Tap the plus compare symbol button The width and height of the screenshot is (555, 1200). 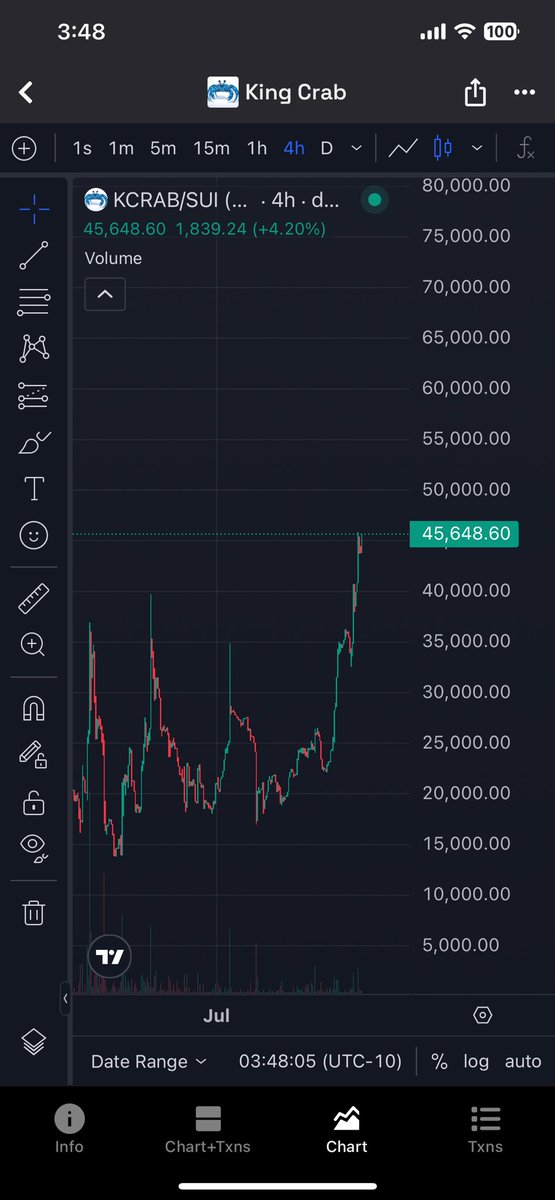(x=24, y=149)
